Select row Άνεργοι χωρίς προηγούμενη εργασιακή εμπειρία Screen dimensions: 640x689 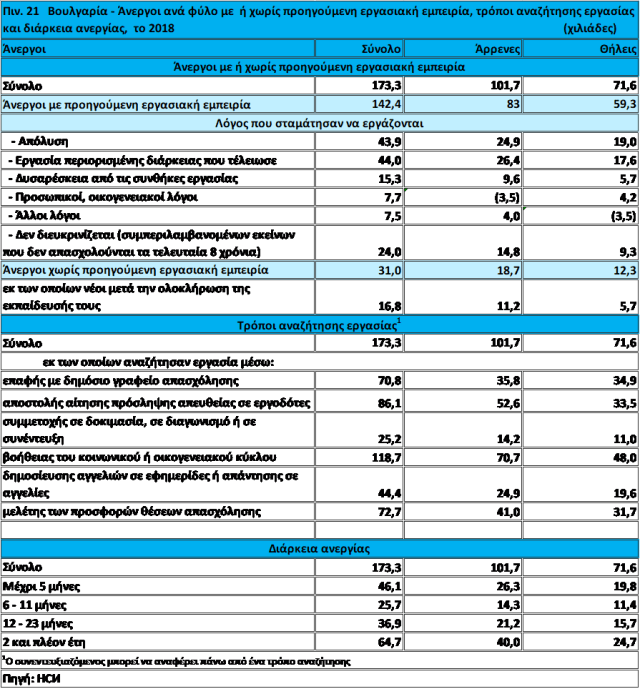coord(134,270)
